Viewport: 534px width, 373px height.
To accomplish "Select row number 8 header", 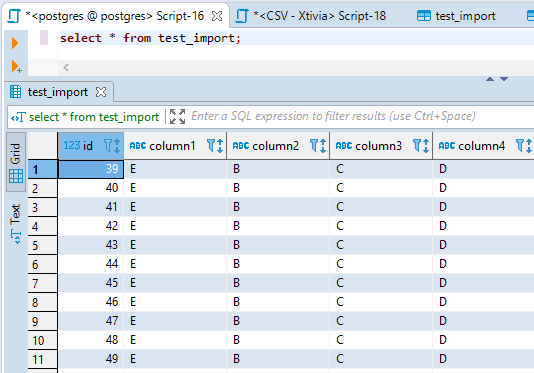I will point(43,302).
